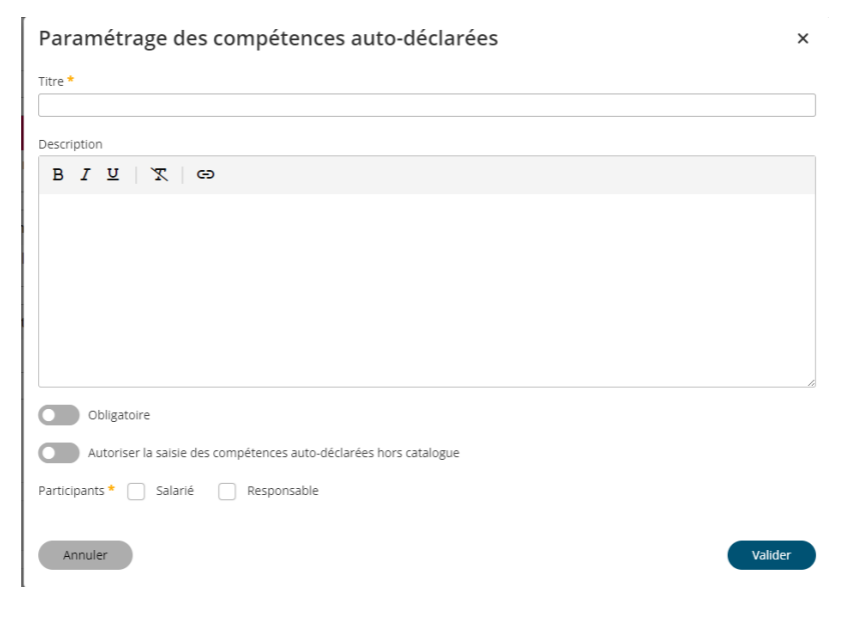
Task: Tick the Responsable participant checkbox
Action: tap(227, 491)
